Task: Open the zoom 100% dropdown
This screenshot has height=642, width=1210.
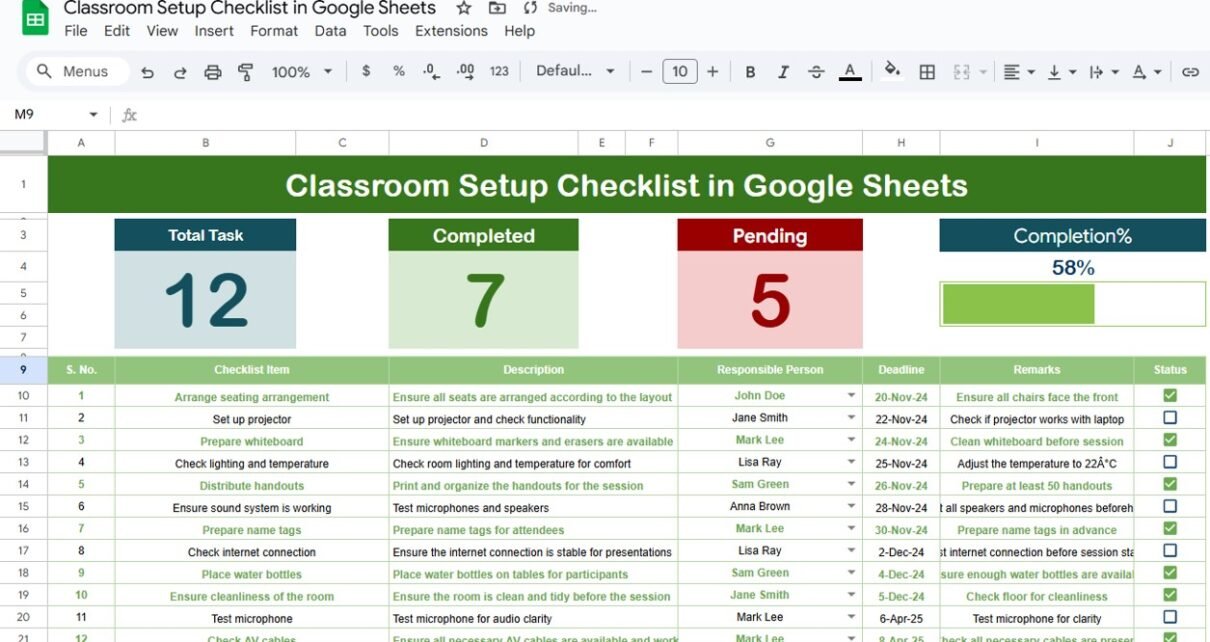Action: [x=303, y=72]
